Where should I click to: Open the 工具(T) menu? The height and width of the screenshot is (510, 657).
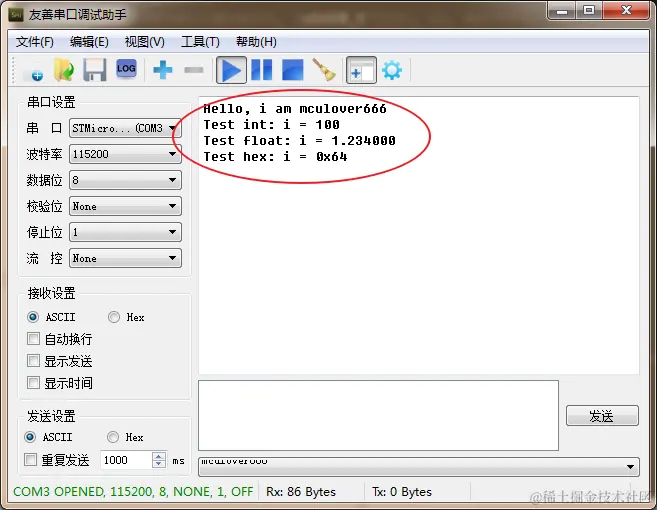pyautogui.click(x=200, y=42)
